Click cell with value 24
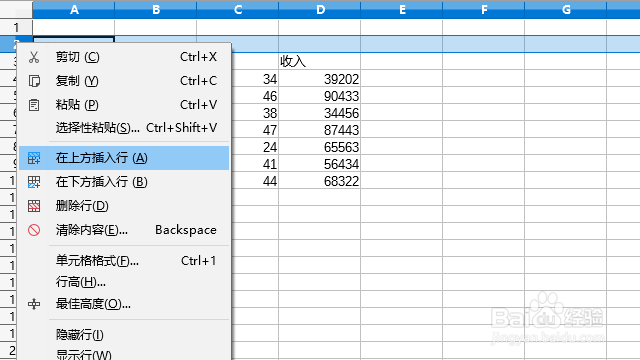The image size is (640, 360). [255, 147]
